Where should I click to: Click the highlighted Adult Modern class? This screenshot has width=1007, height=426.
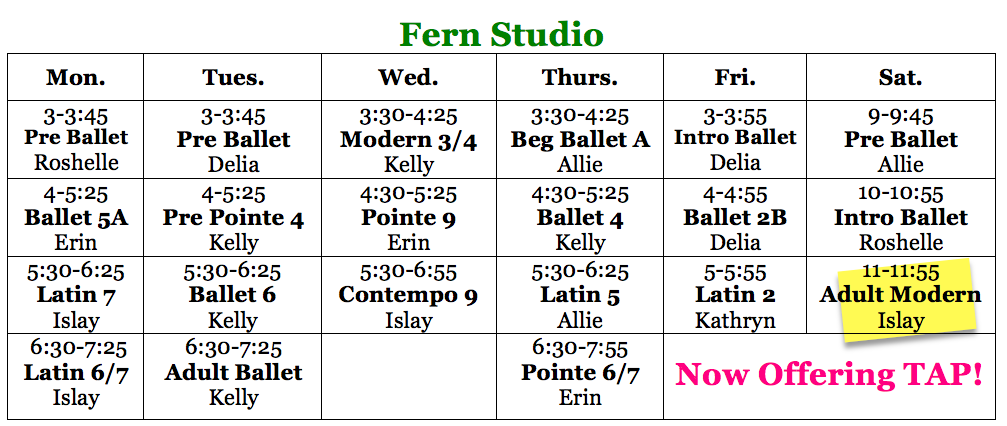click(900, 295)
